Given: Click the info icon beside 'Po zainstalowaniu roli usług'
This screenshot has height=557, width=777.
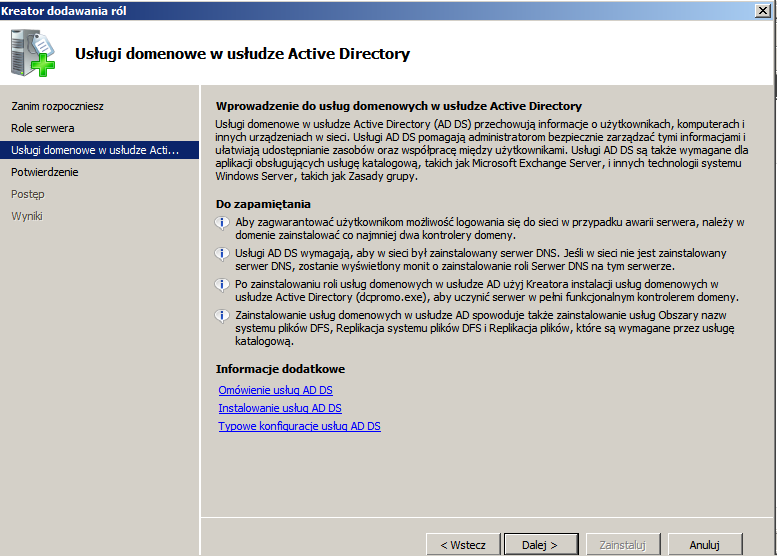Looking at the screenshot, I should tap(222, 284).
